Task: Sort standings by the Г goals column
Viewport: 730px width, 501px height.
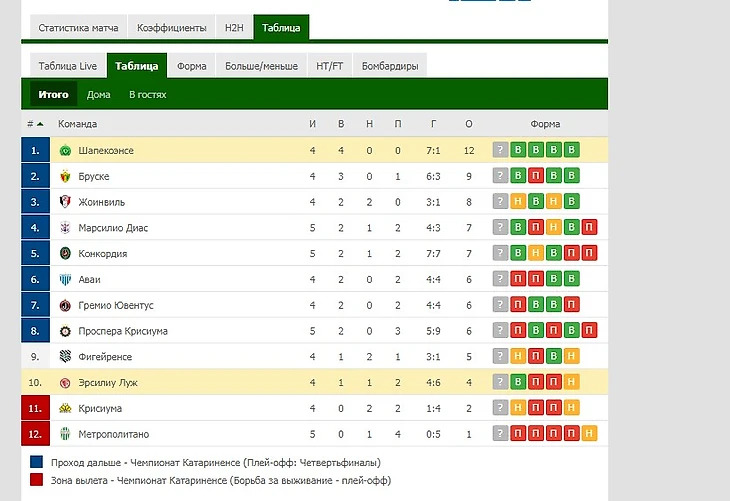Action: pos(433,124)
